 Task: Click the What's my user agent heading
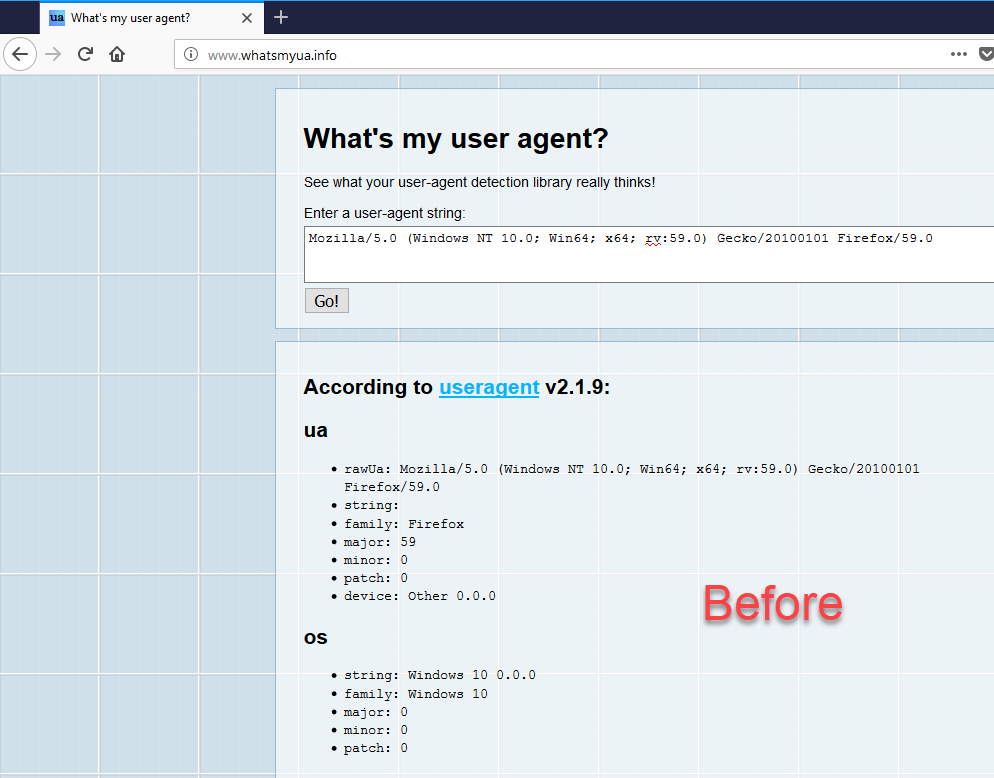(x=456, y=138)
